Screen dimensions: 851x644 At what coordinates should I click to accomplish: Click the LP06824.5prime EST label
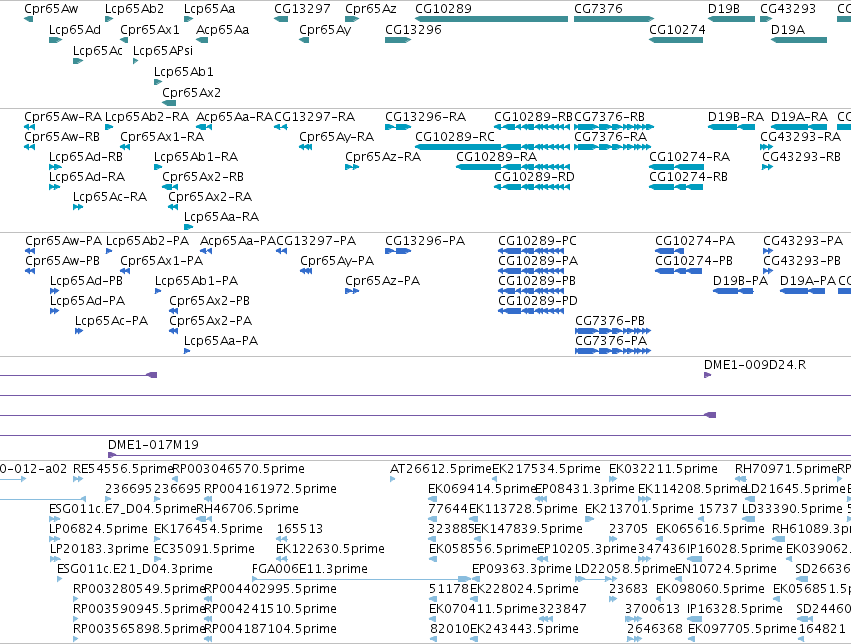coord(98,529)
